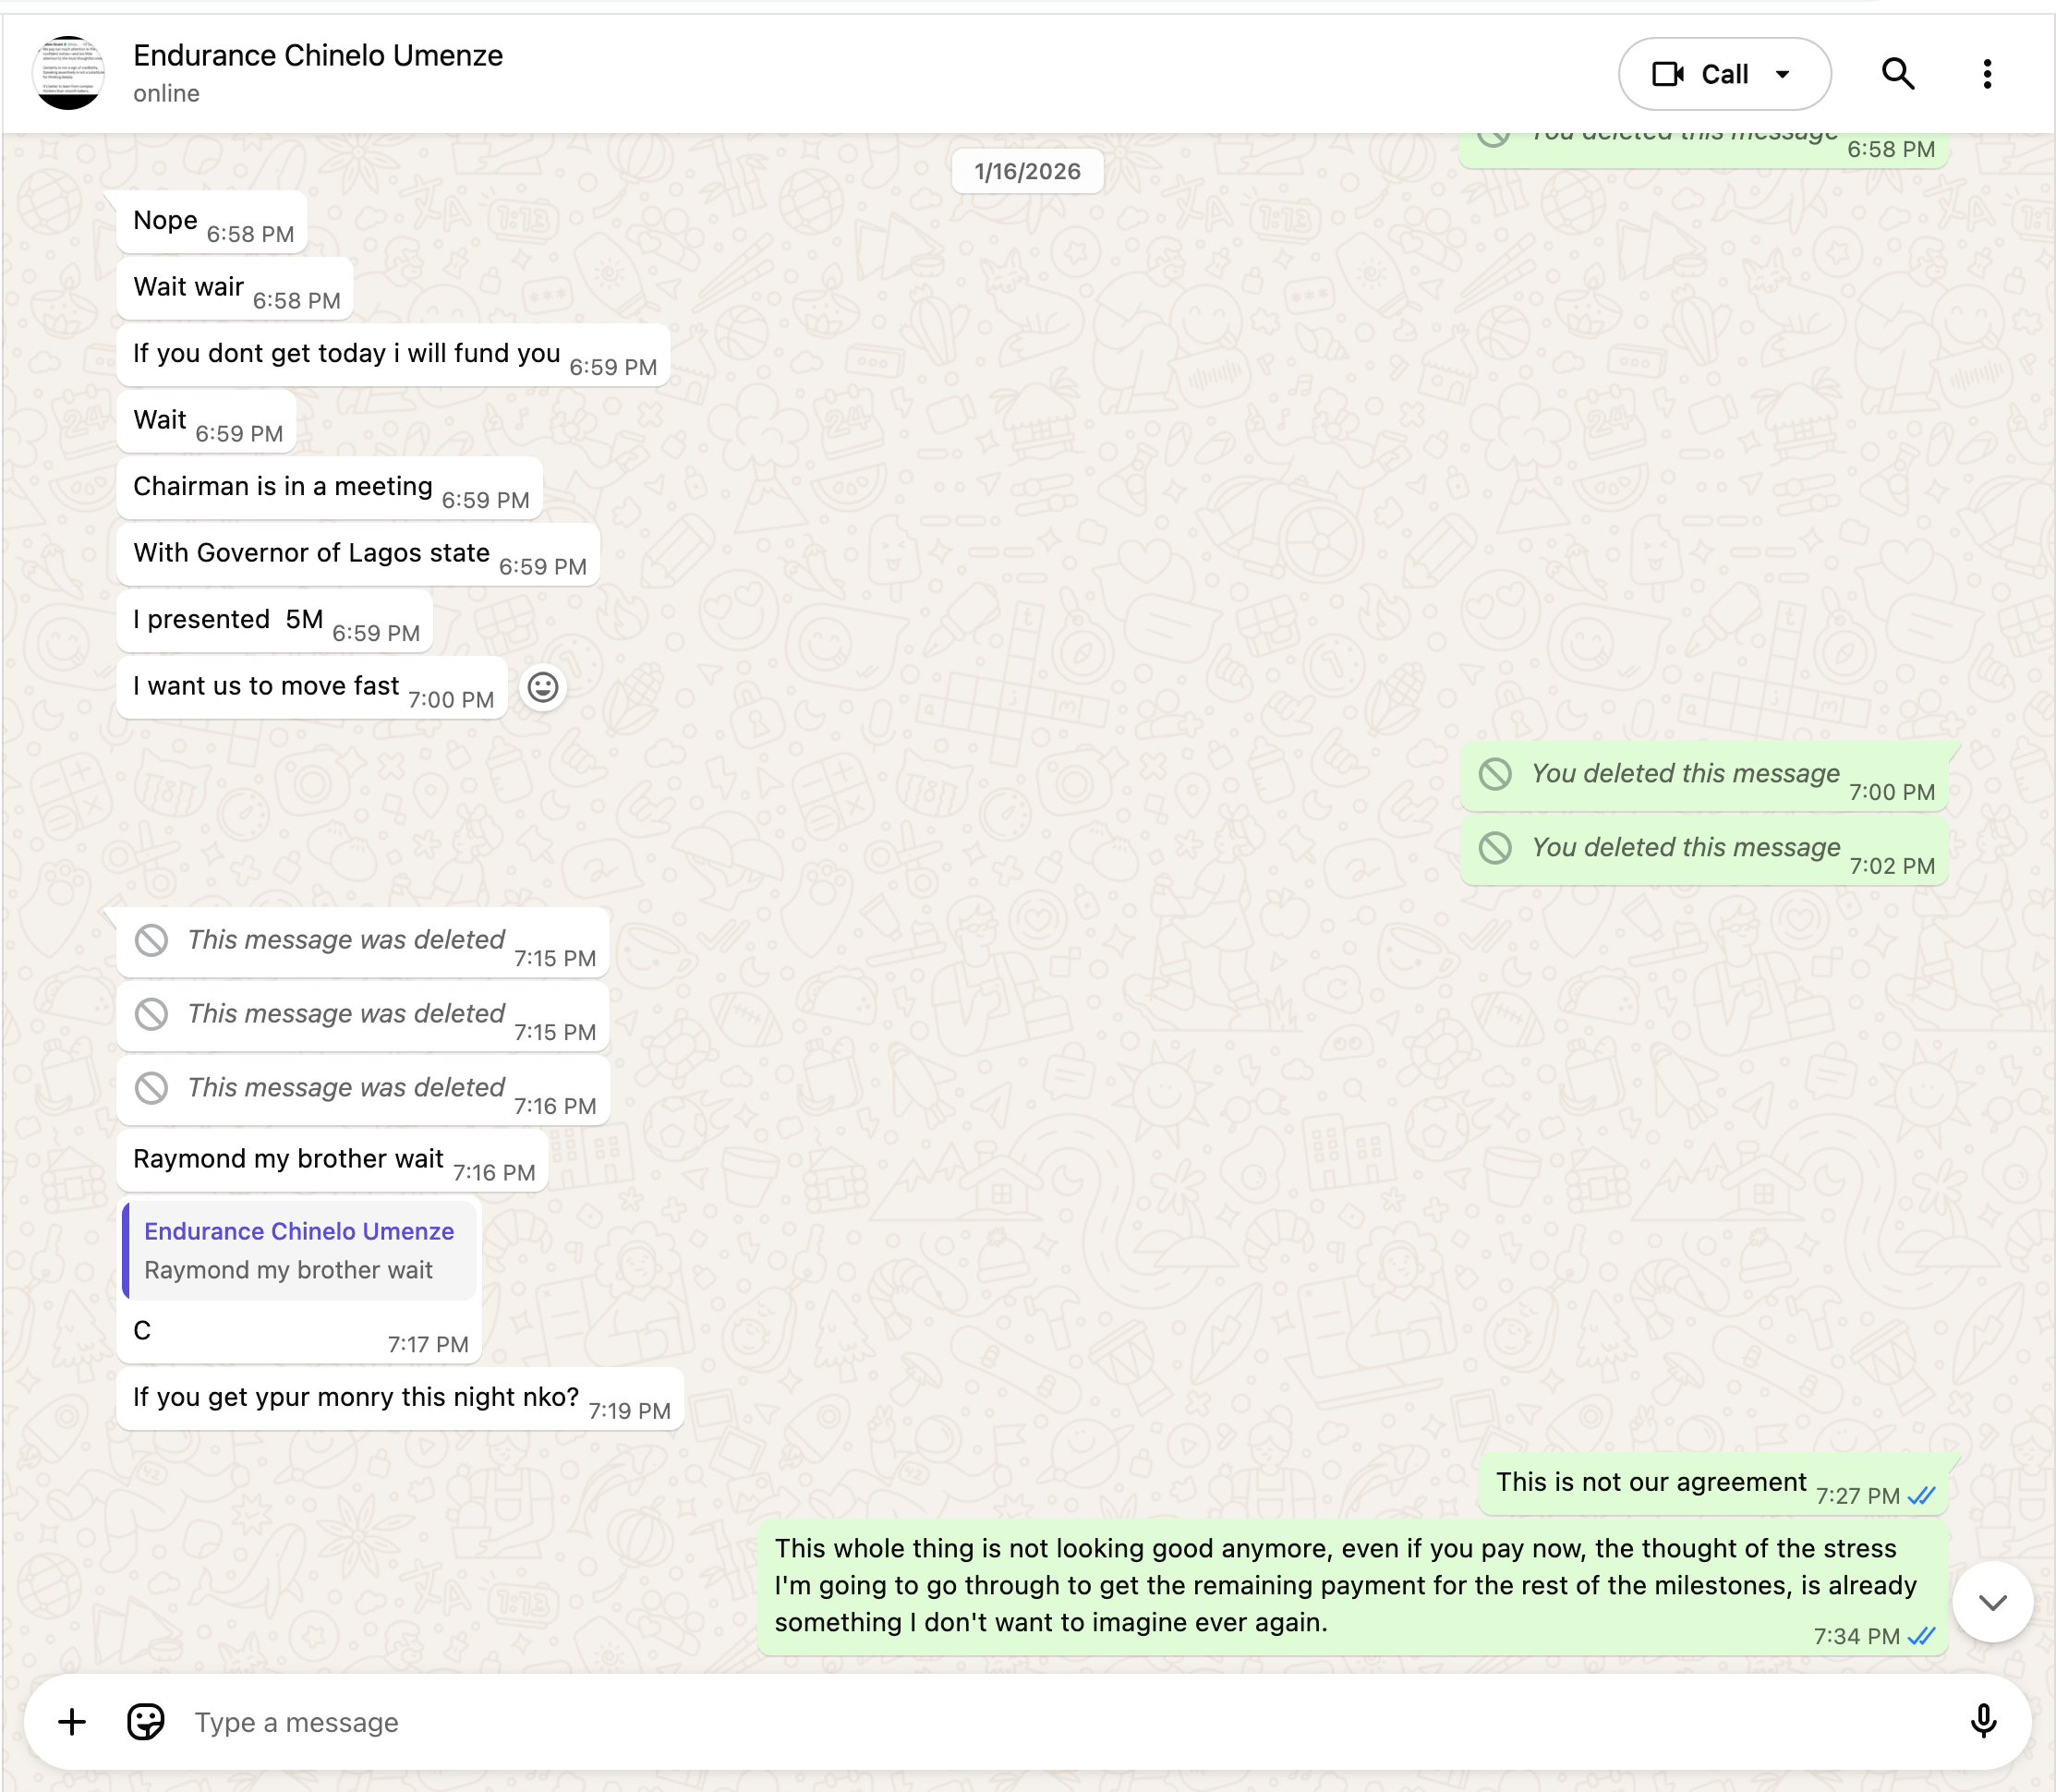Jump to quoted "Raymond my brother wait" reply
Viewport: 2056px width, 1792px height.
[x=299, y=1251]
